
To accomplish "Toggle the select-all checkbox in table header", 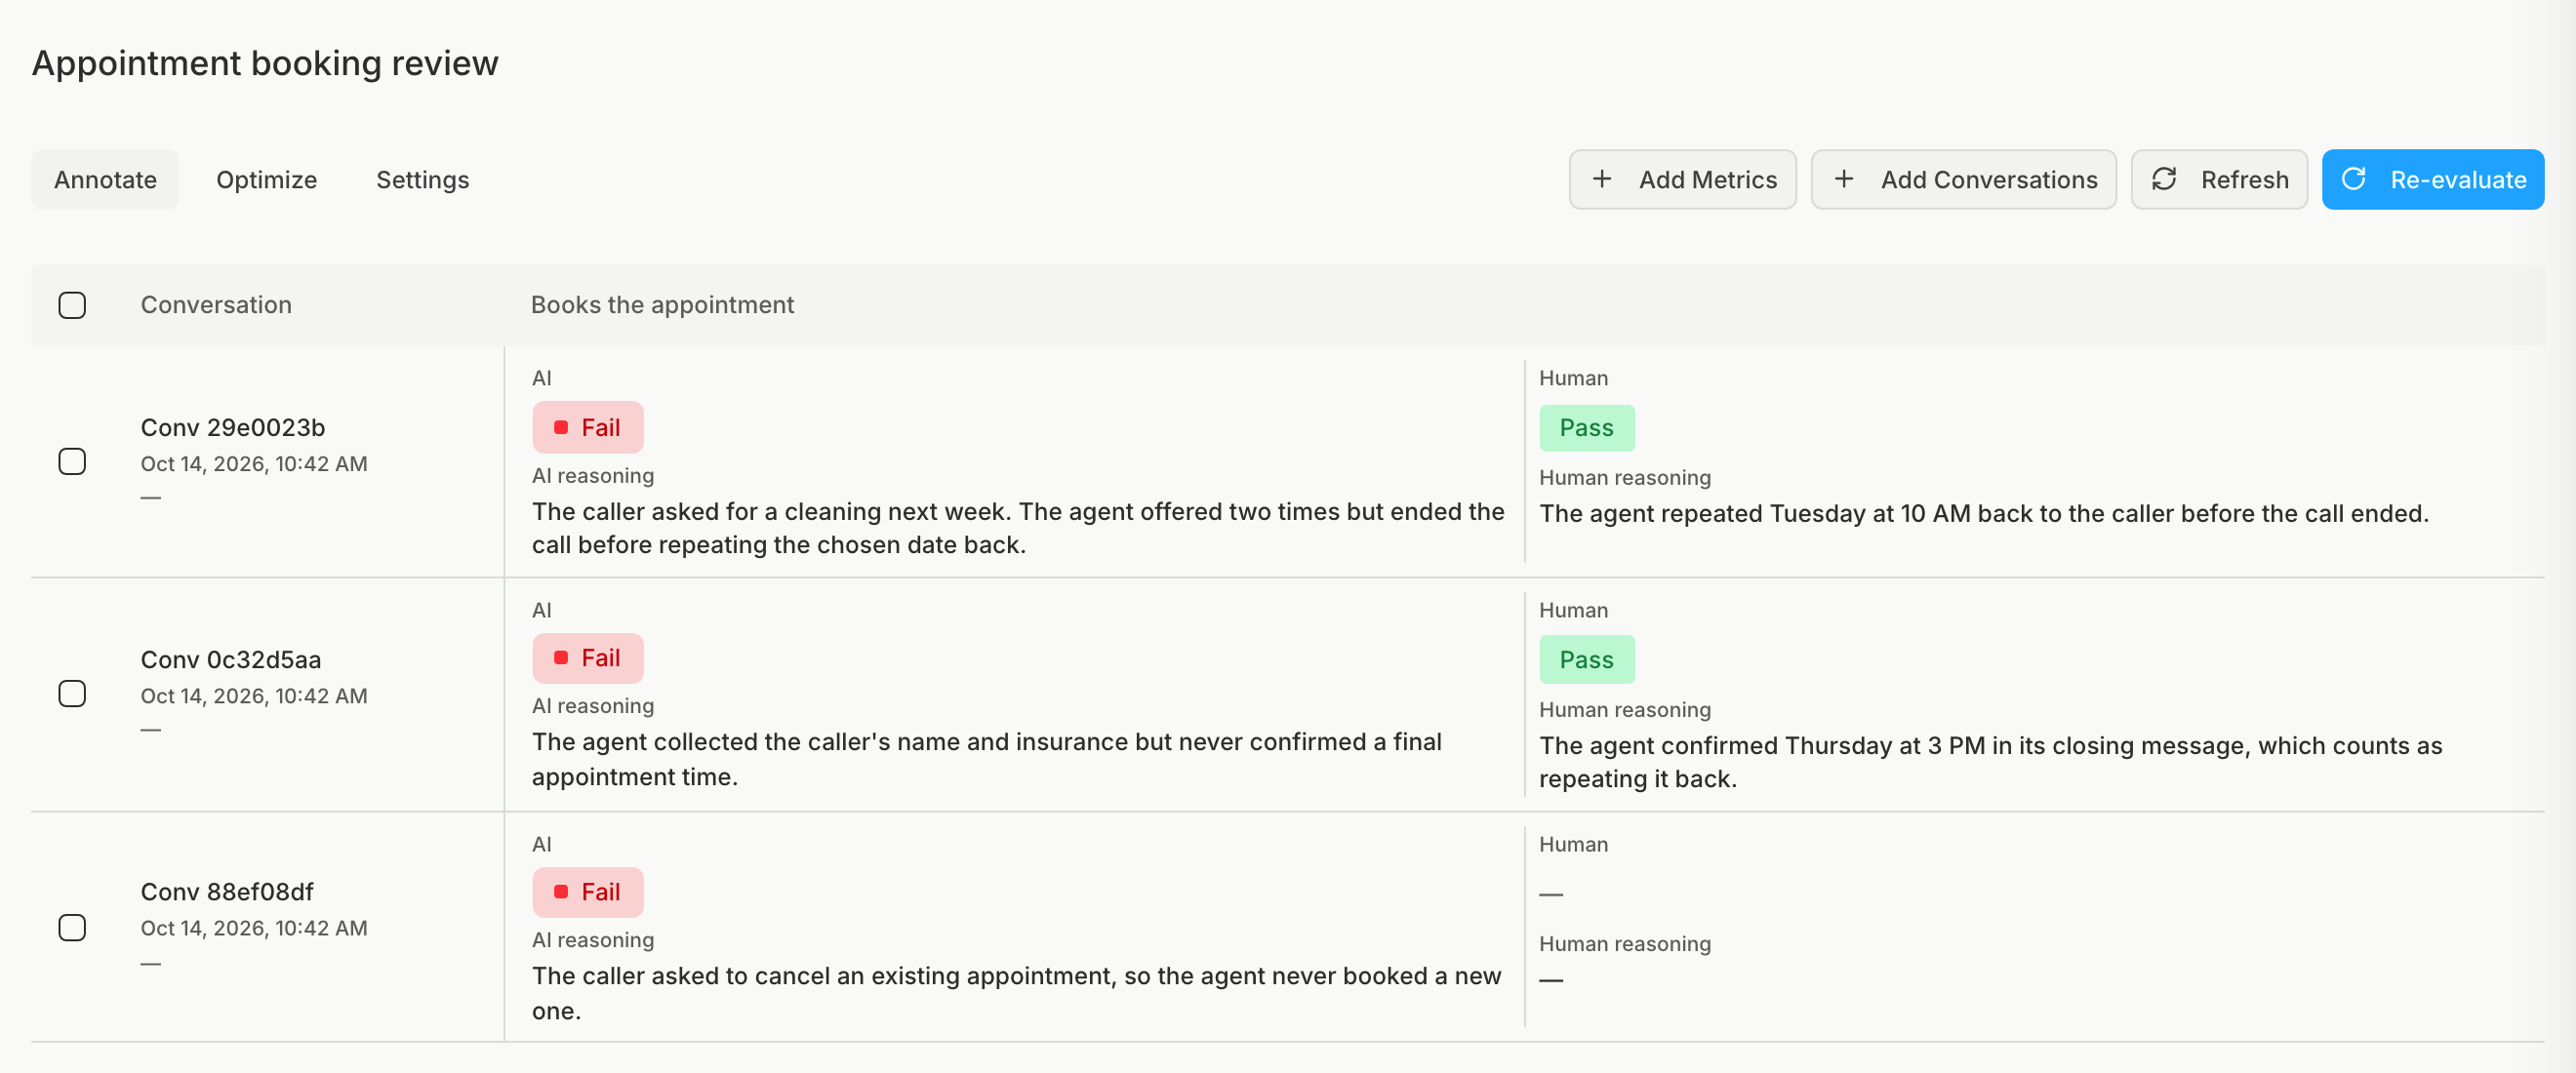I will click(x=72, y=305).
